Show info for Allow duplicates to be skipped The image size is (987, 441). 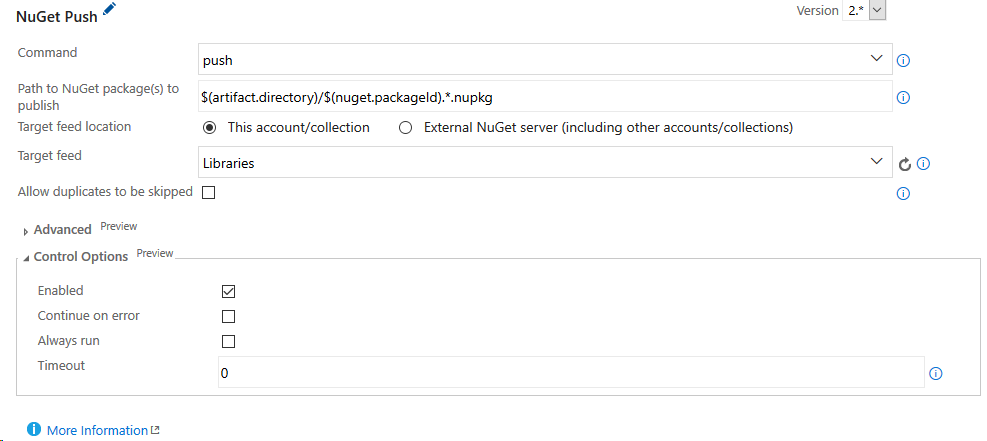(903, 194)
